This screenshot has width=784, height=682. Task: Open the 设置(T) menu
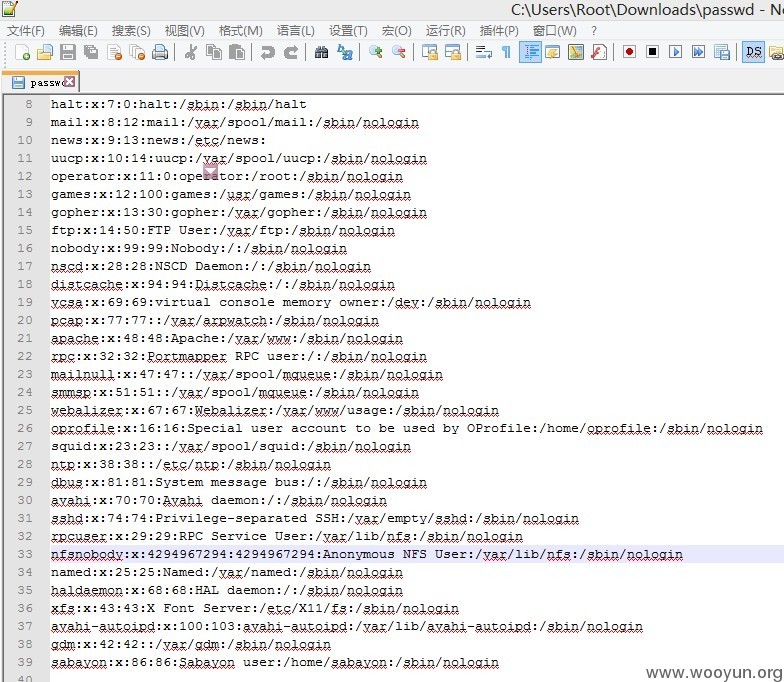click(x=348, y=31)
